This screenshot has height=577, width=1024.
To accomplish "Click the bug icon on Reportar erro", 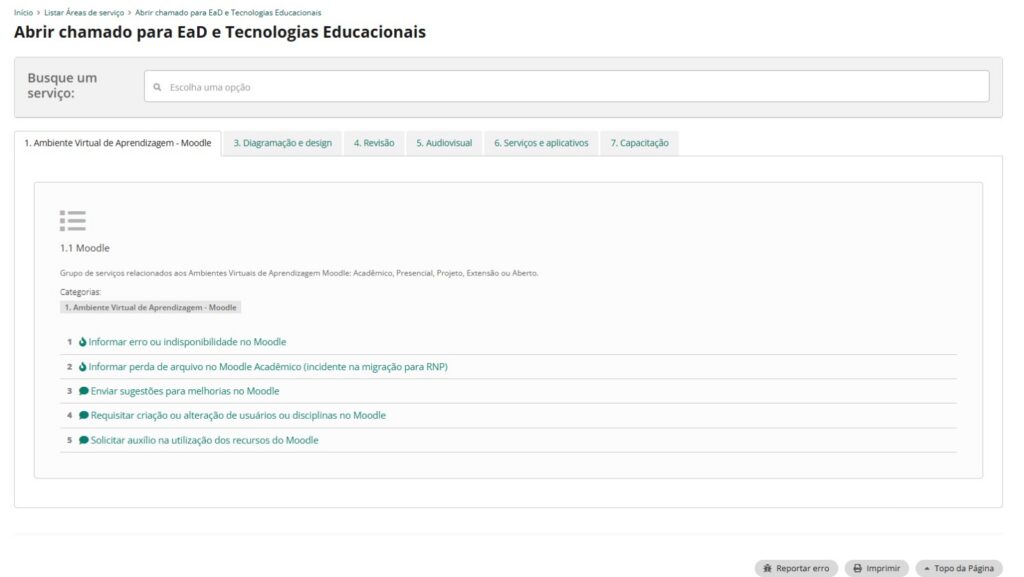I will (767, 568).
